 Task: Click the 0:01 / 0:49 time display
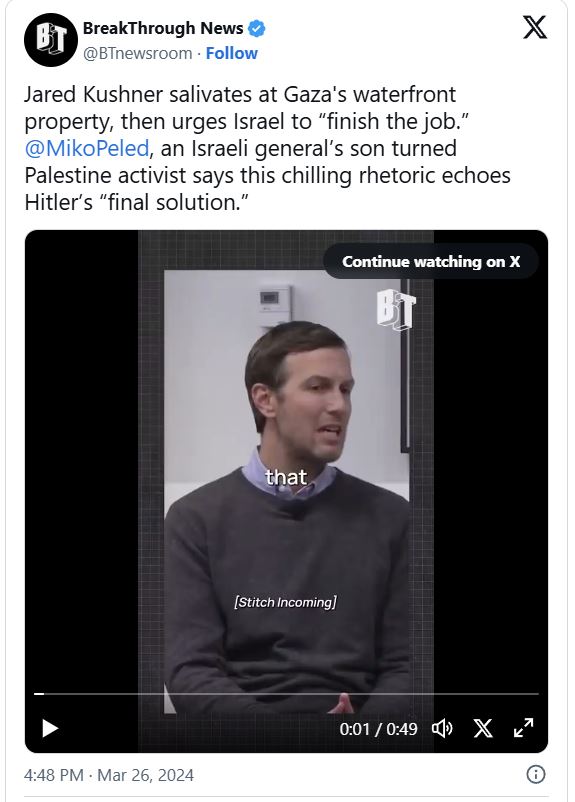click(x=379, y=729)
